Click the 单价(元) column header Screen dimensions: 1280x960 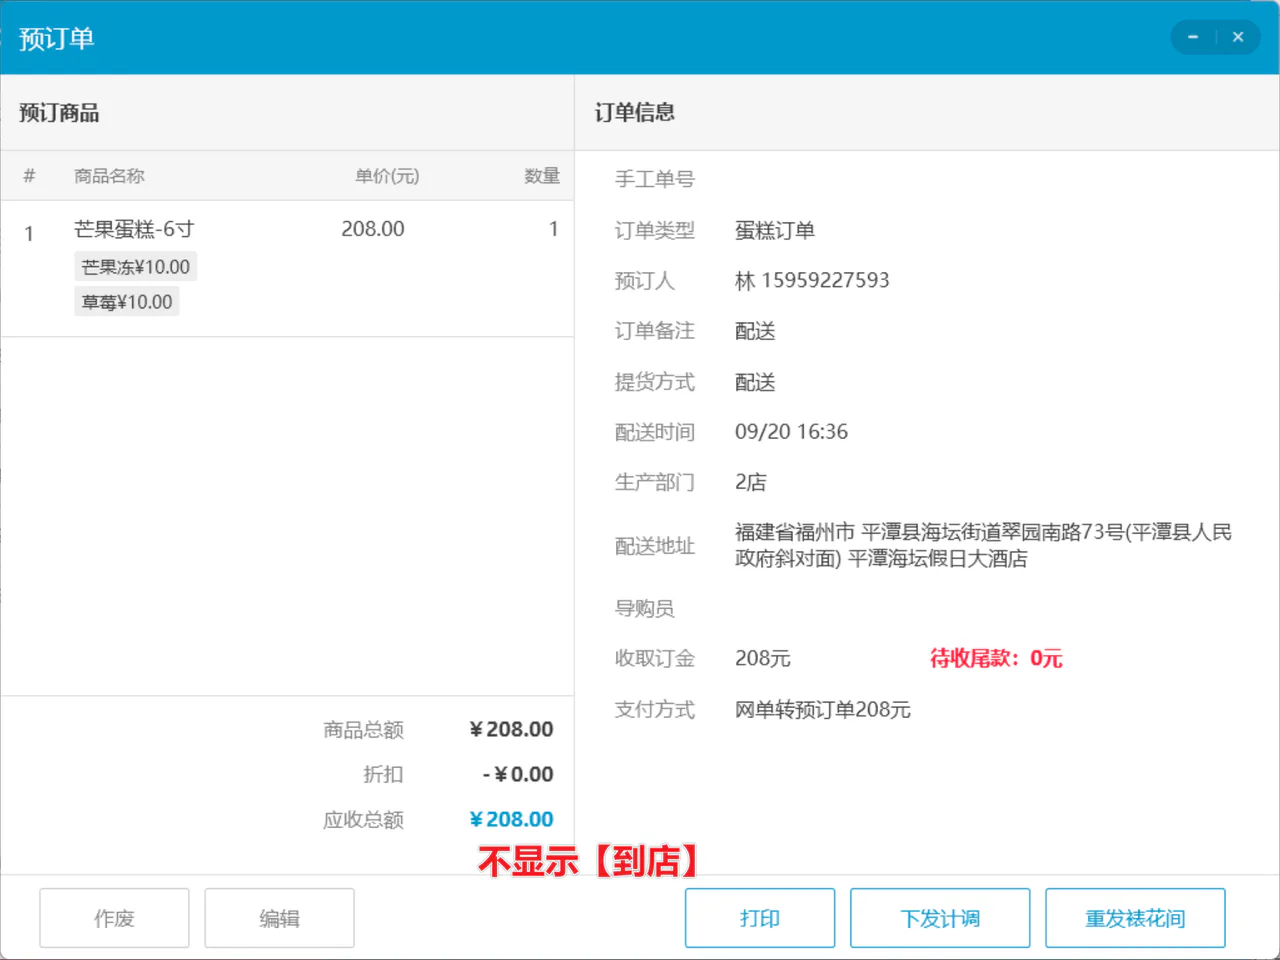click(x=387, y=176)
